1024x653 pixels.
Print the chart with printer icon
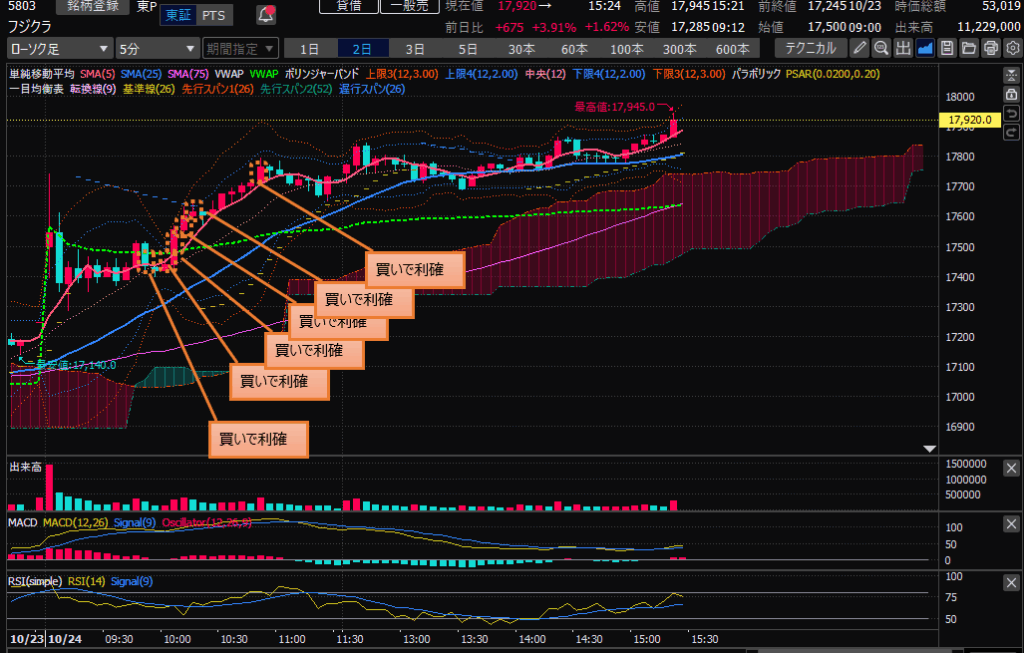[990, 48]
